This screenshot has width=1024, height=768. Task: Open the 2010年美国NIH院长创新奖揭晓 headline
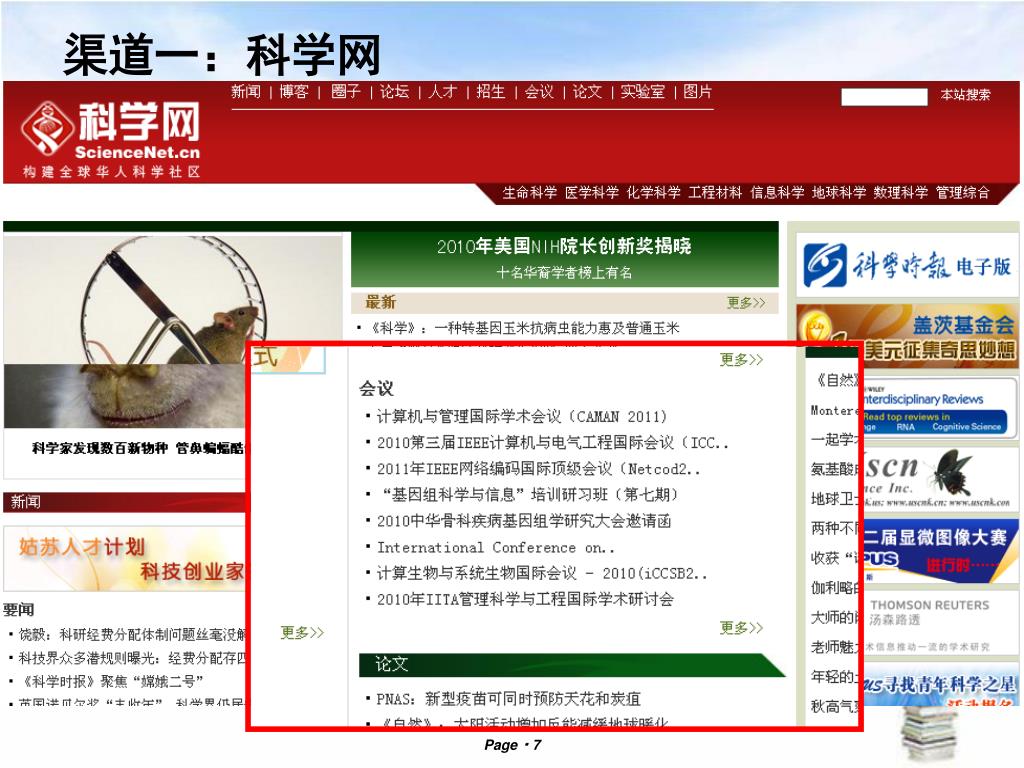(564, 246)
